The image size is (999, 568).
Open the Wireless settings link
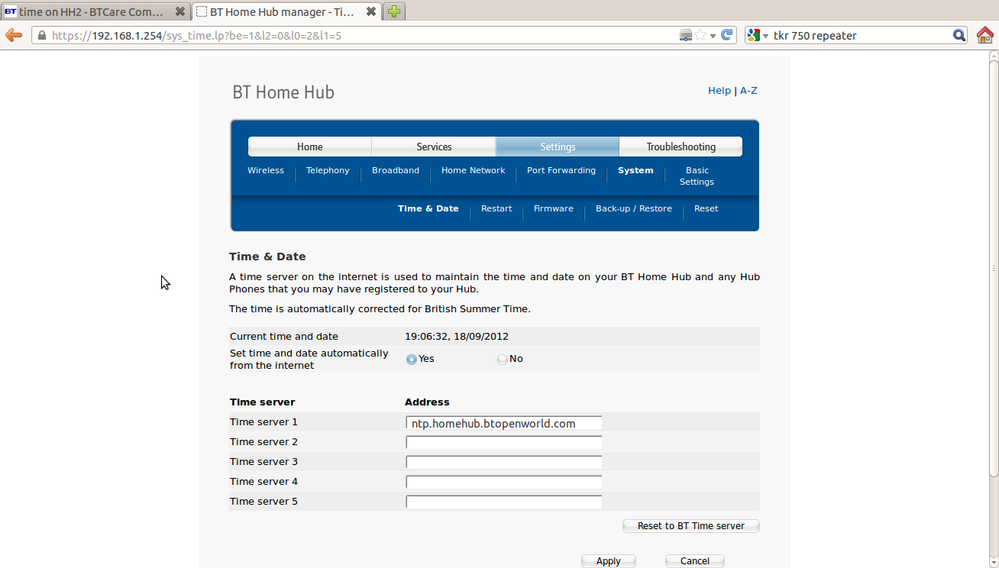266,171
